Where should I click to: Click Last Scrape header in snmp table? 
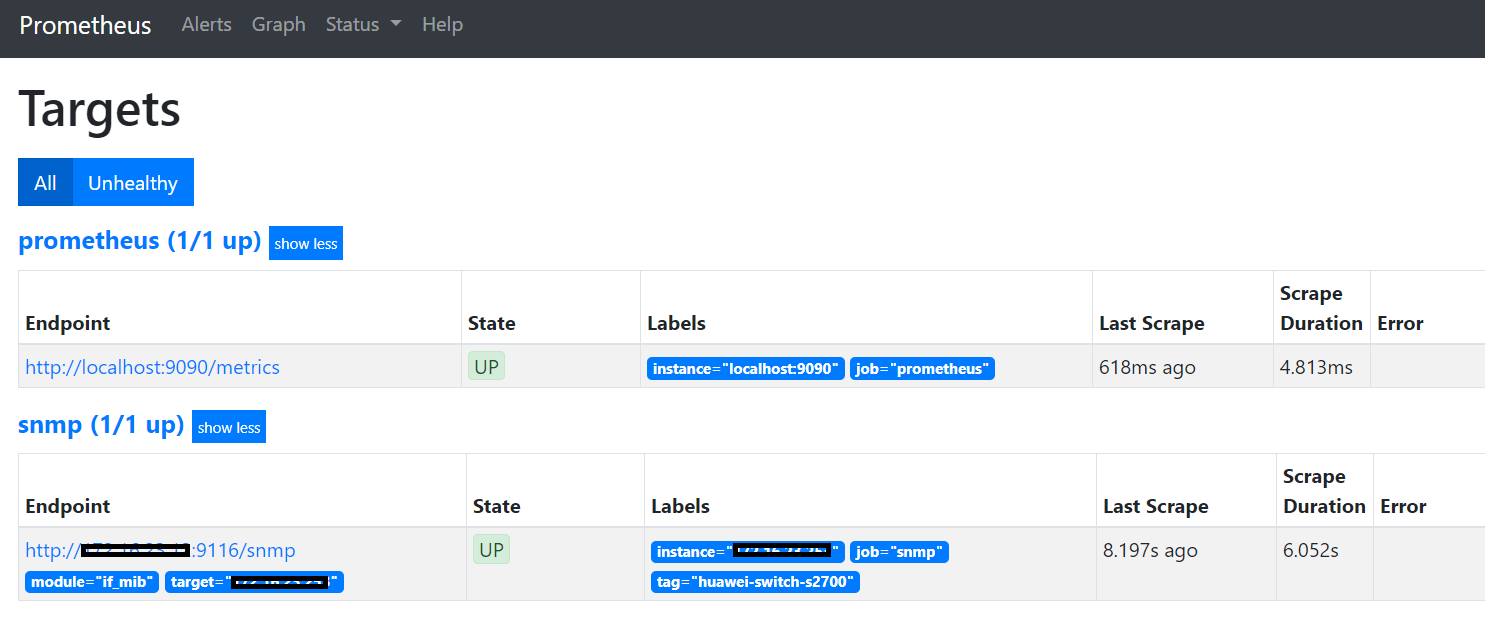pos(1156,506)
